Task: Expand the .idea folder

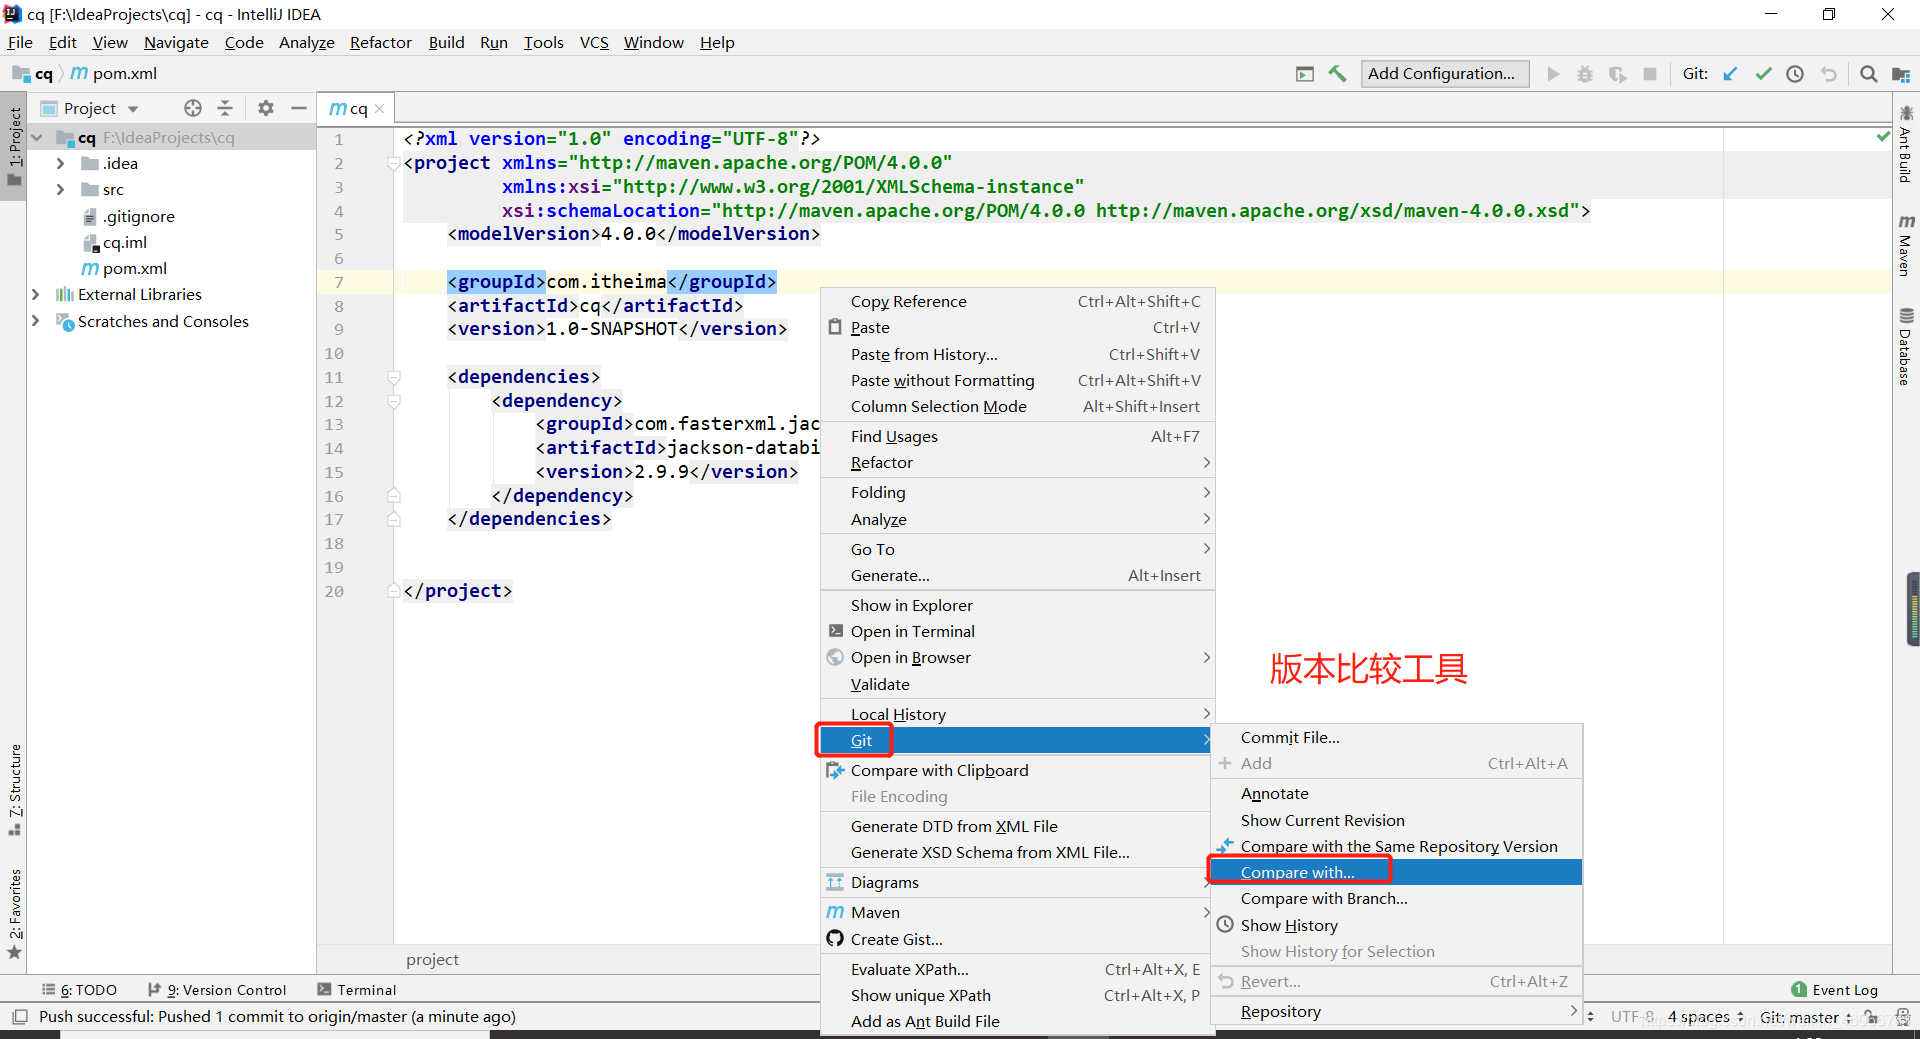Action: (60, 163)
